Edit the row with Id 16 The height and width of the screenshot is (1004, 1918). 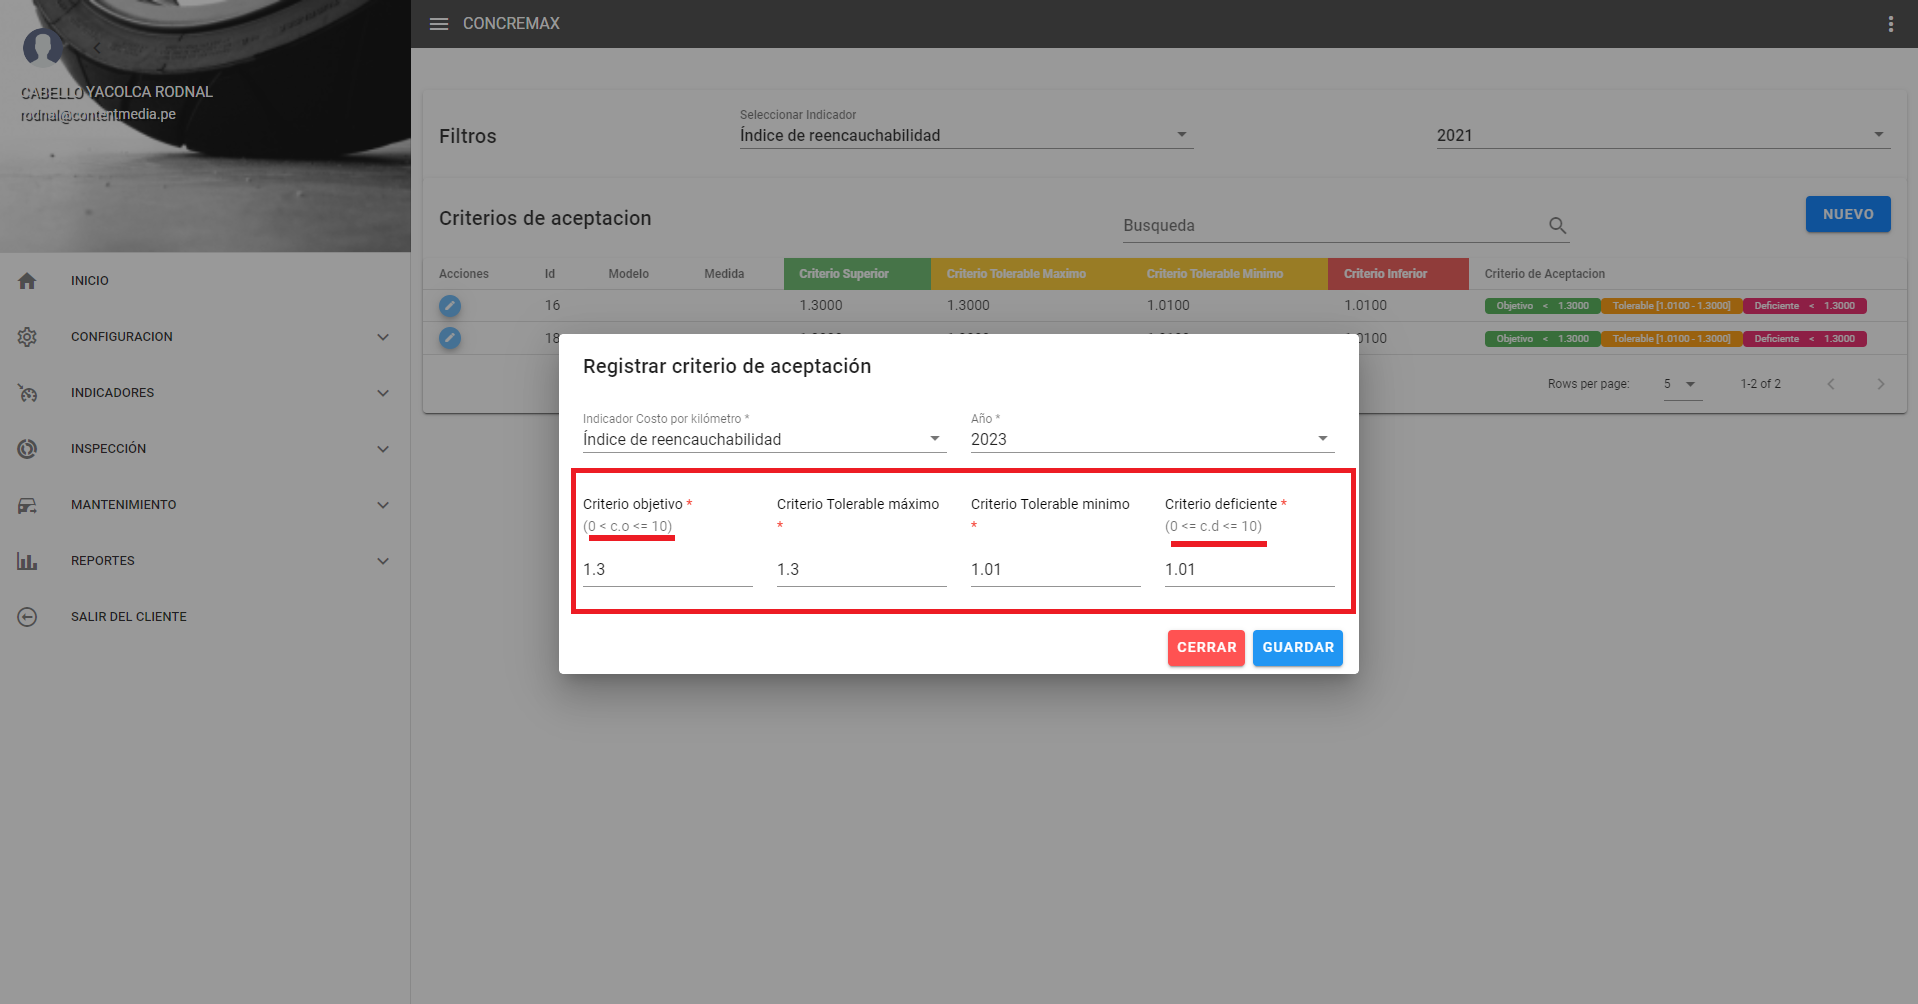click(450, 306)
